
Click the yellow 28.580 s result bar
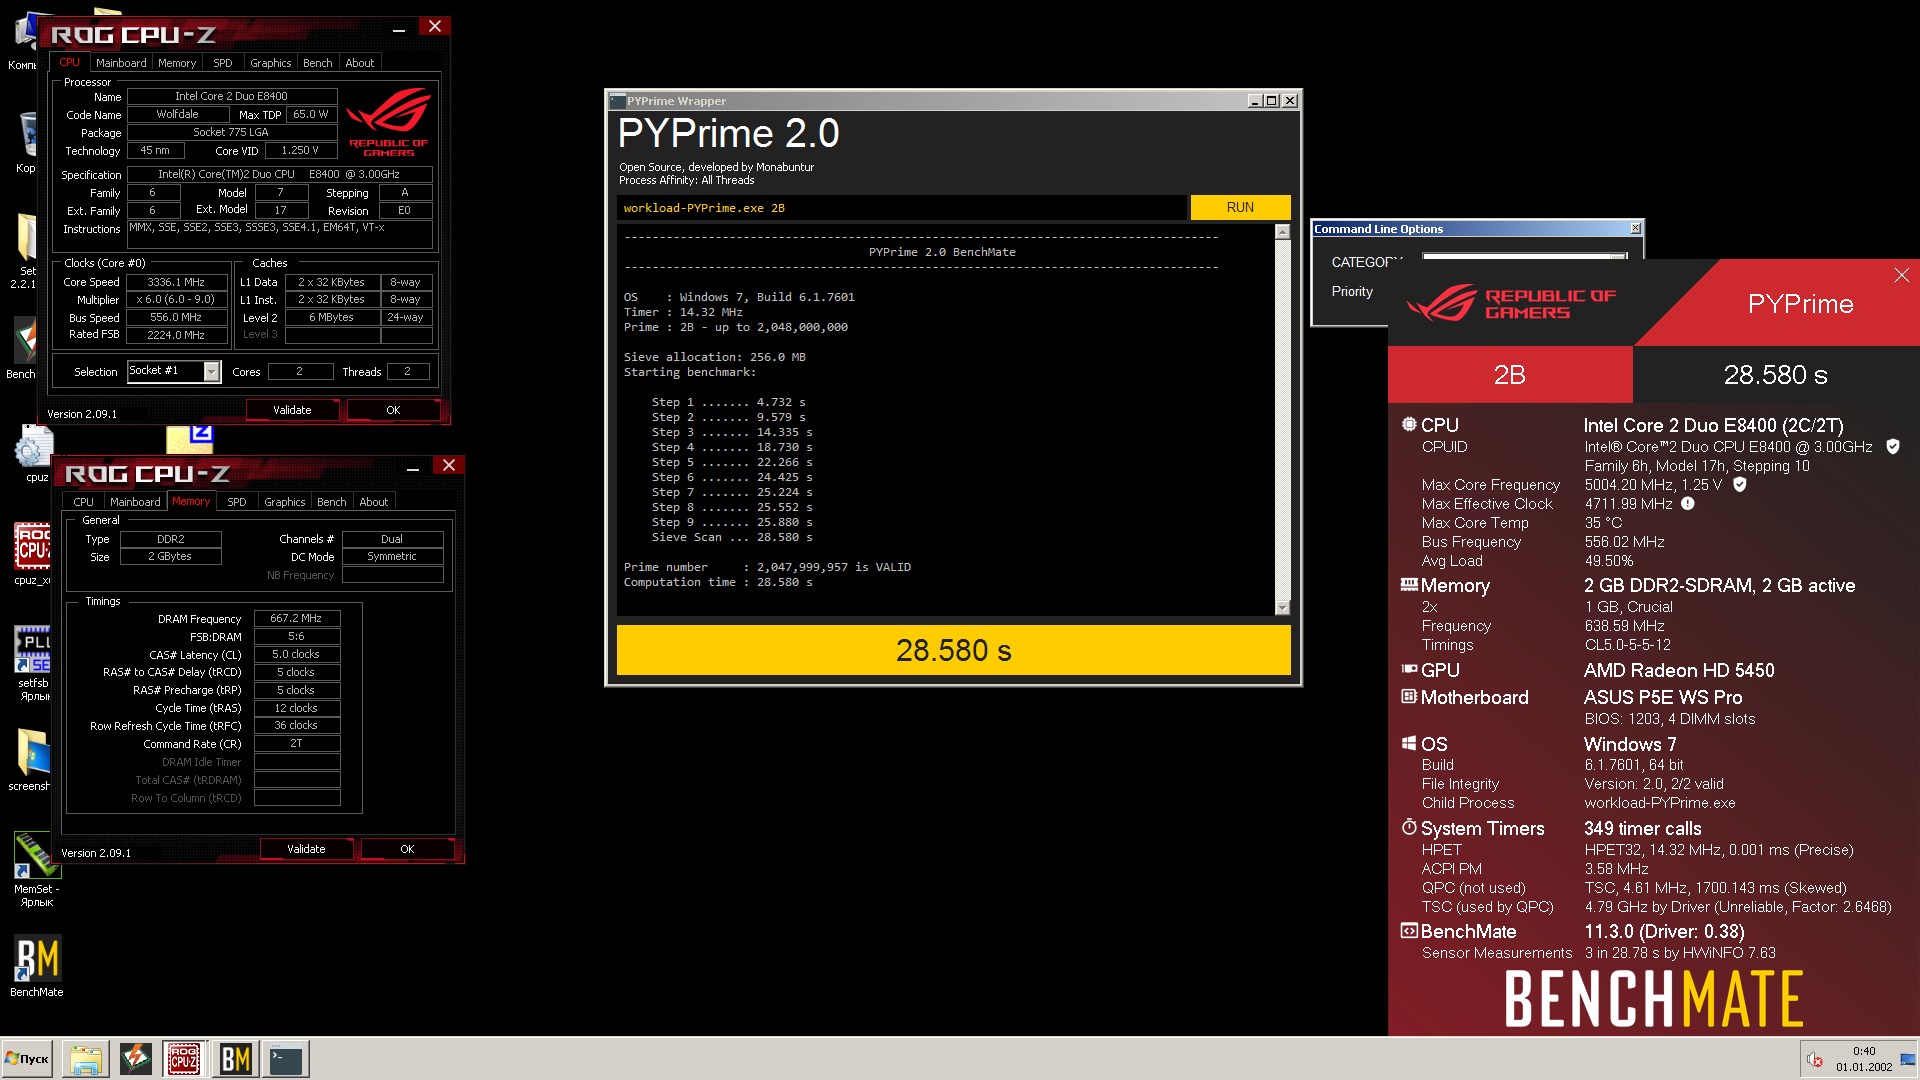point(953,650)
